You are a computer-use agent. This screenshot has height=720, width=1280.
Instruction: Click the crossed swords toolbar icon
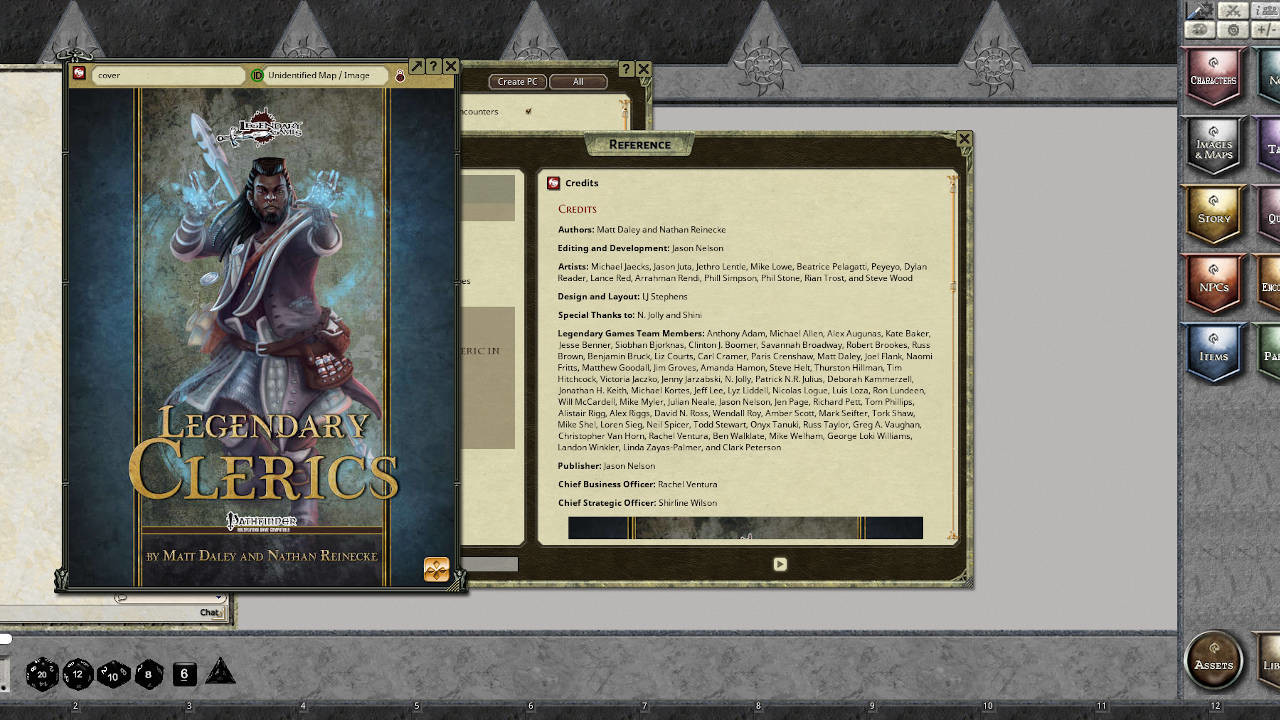tap(1233, 11)
